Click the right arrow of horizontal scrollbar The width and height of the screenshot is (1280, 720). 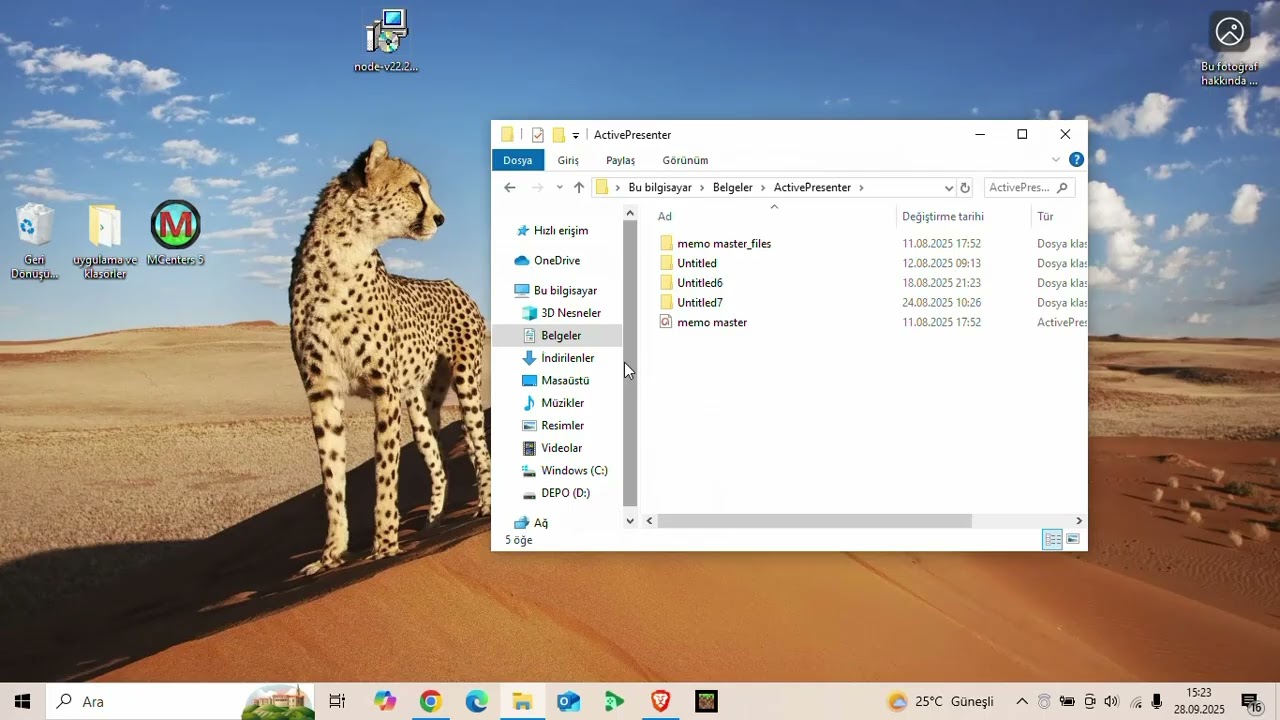1079,521
